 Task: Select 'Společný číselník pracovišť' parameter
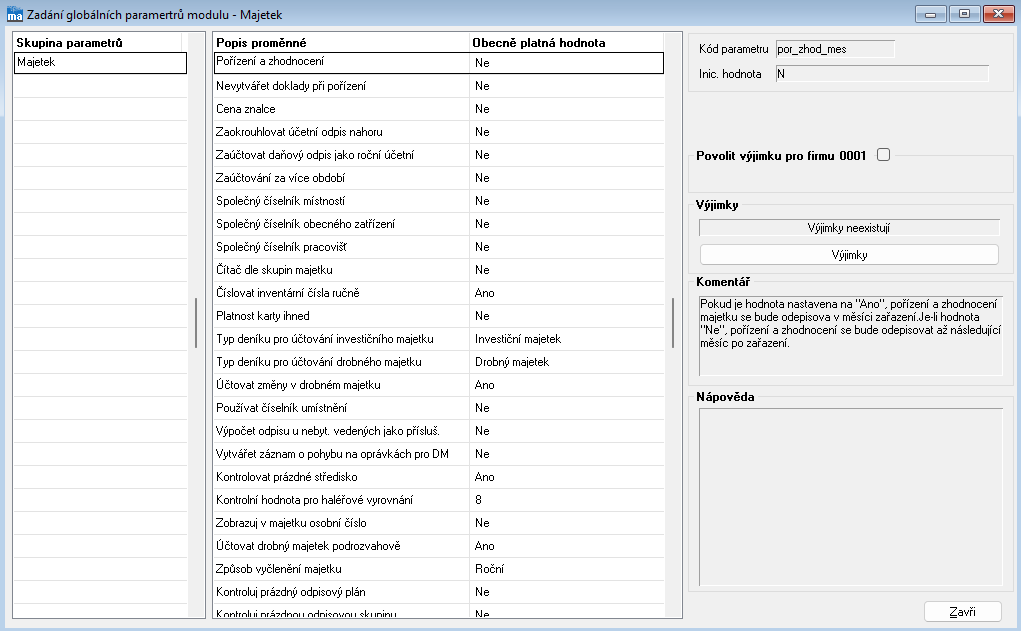pos(439,247)
